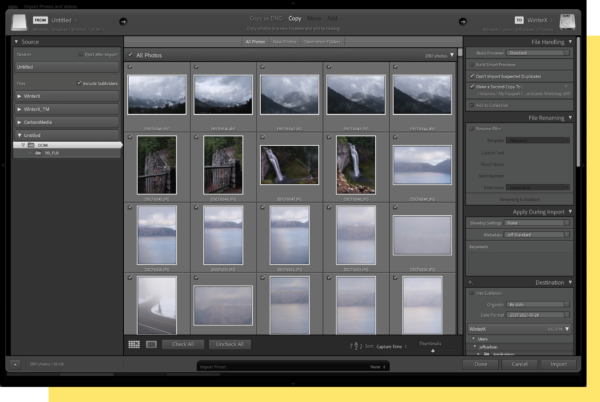Screen dimensions: 600x402
Task: Collapse the File Handling panel
Action: coord(570,42)
